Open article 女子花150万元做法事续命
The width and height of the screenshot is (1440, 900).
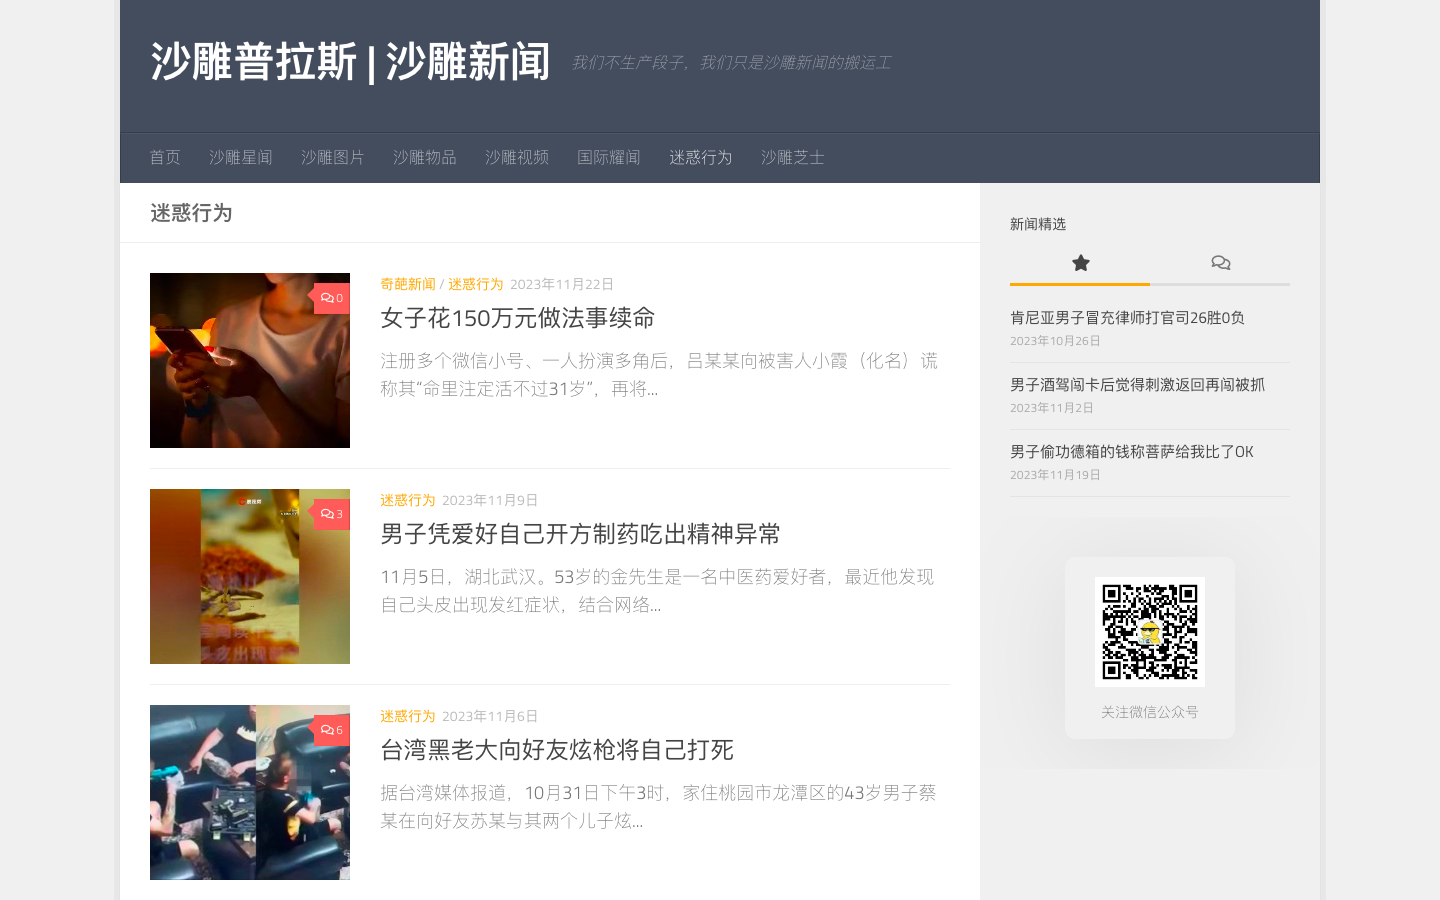tap(516, 318)
